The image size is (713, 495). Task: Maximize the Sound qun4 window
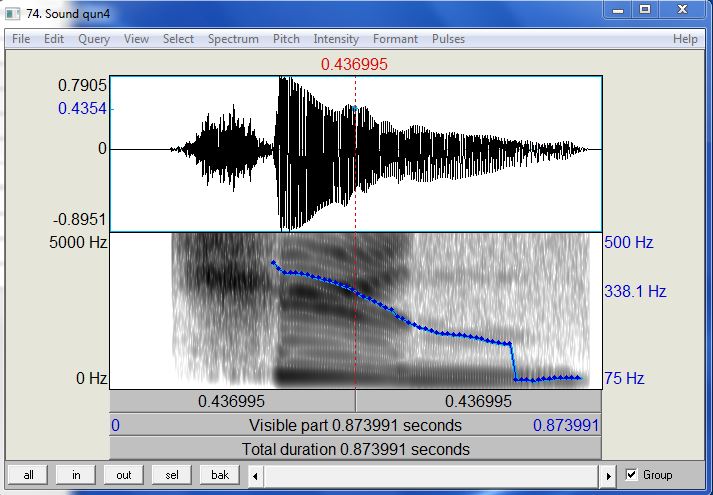click(644, 10)
